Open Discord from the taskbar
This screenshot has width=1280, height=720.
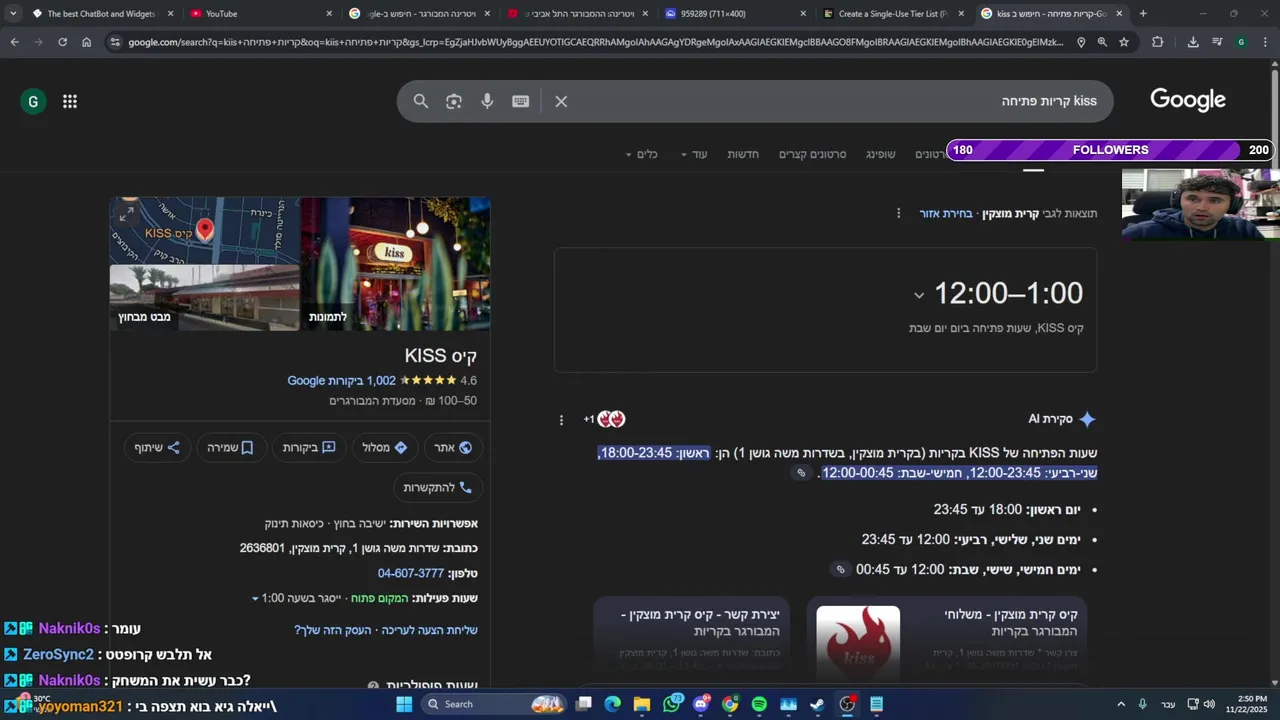pyautogui.click(x=701, y=704)
